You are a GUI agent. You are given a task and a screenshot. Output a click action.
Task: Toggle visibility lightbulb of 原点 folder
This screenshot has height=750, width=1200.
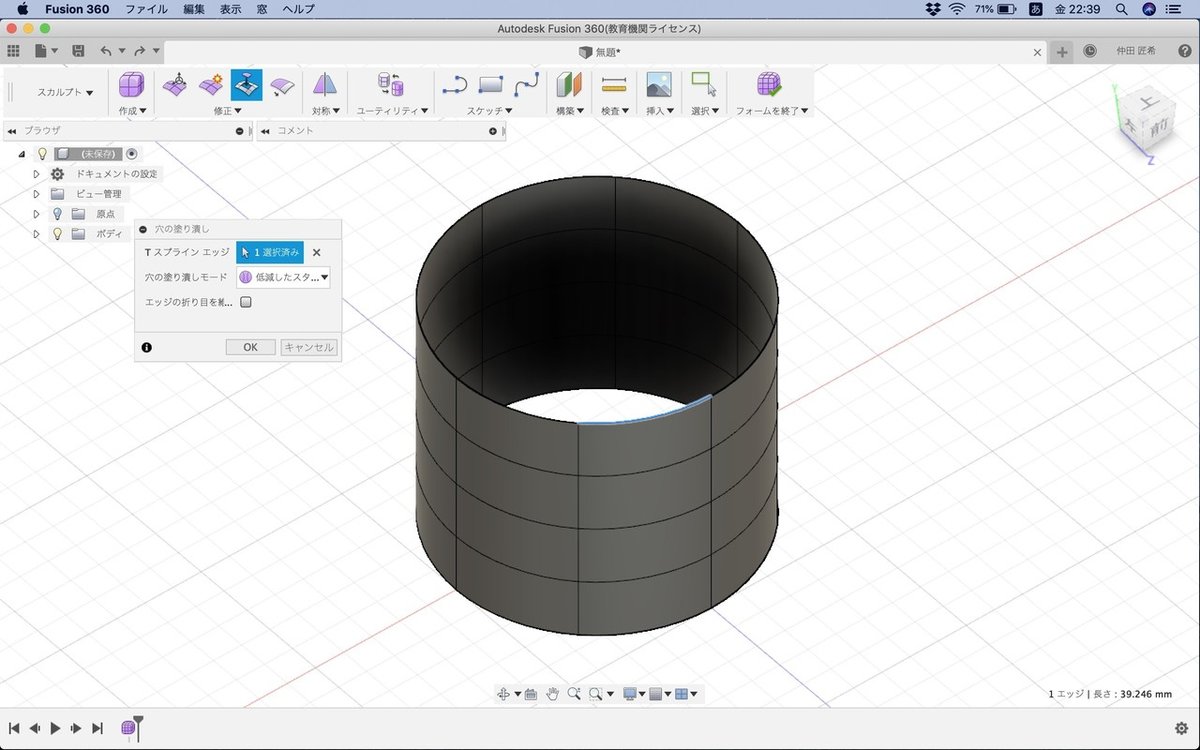click(x=58, y=214)
